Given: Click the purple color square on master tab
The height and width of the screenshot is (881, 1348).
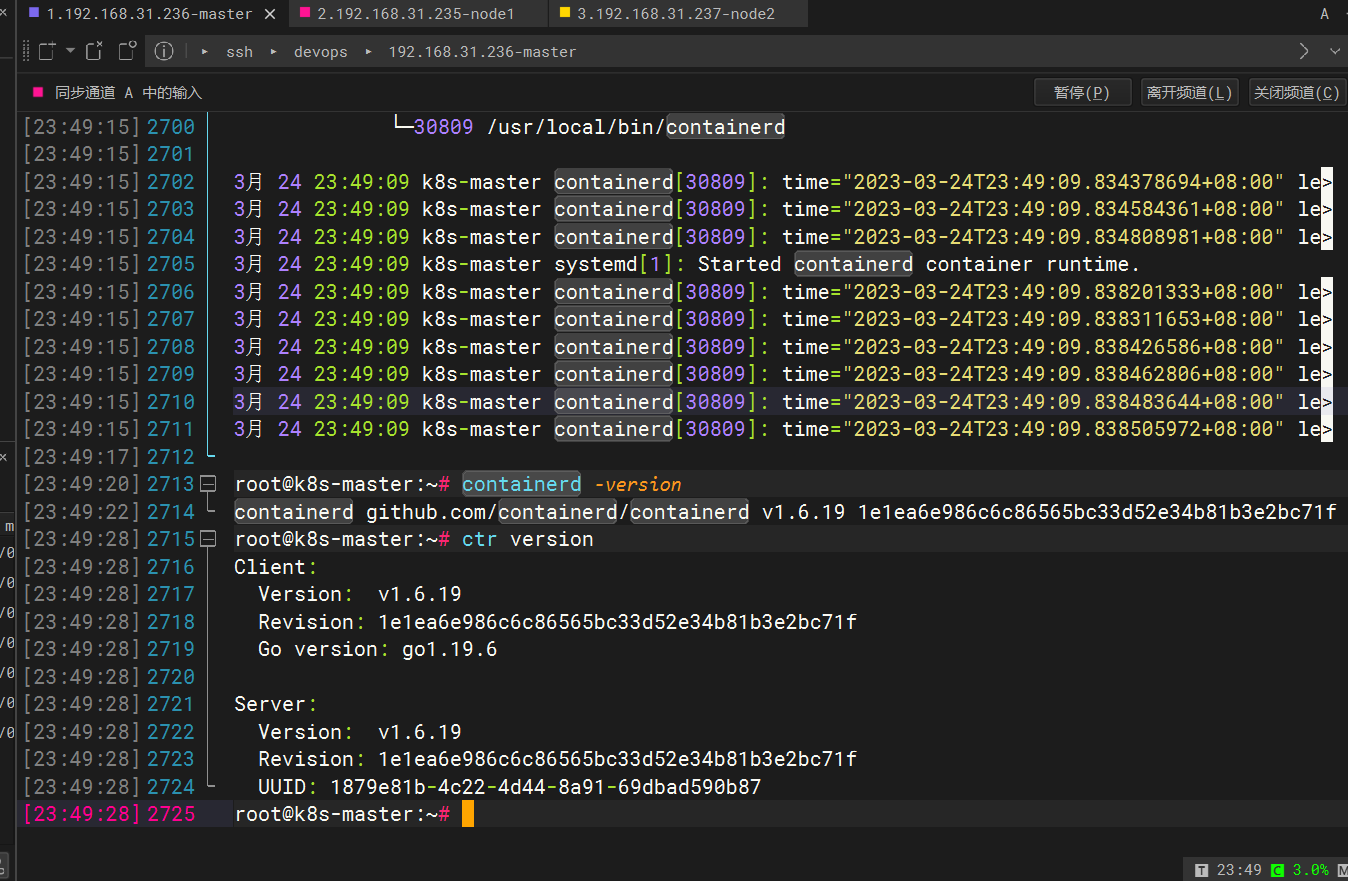Looking at the screenshot, I should click(34, 13).
